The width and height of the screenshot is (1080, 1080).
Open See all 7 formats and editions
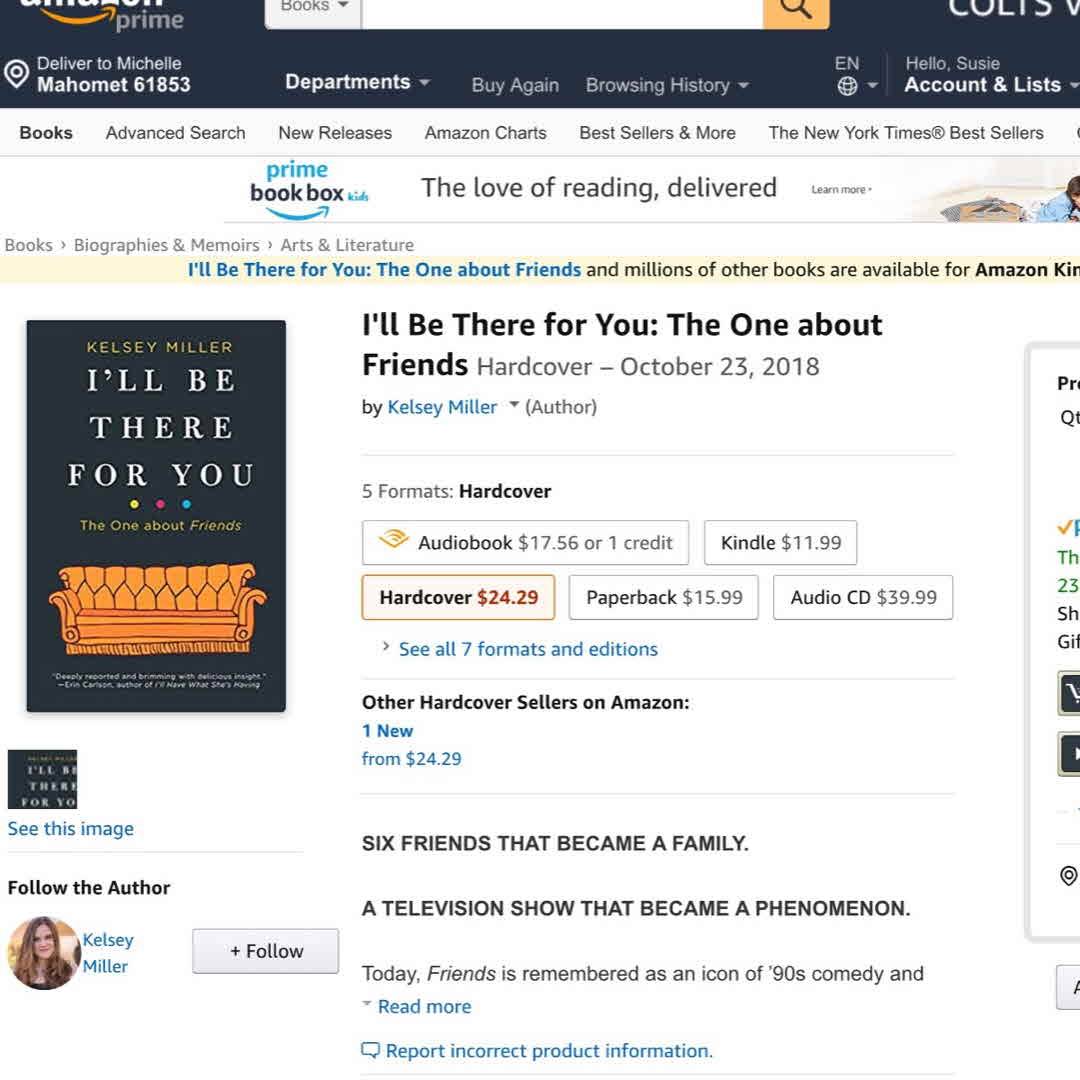[528, 649]
